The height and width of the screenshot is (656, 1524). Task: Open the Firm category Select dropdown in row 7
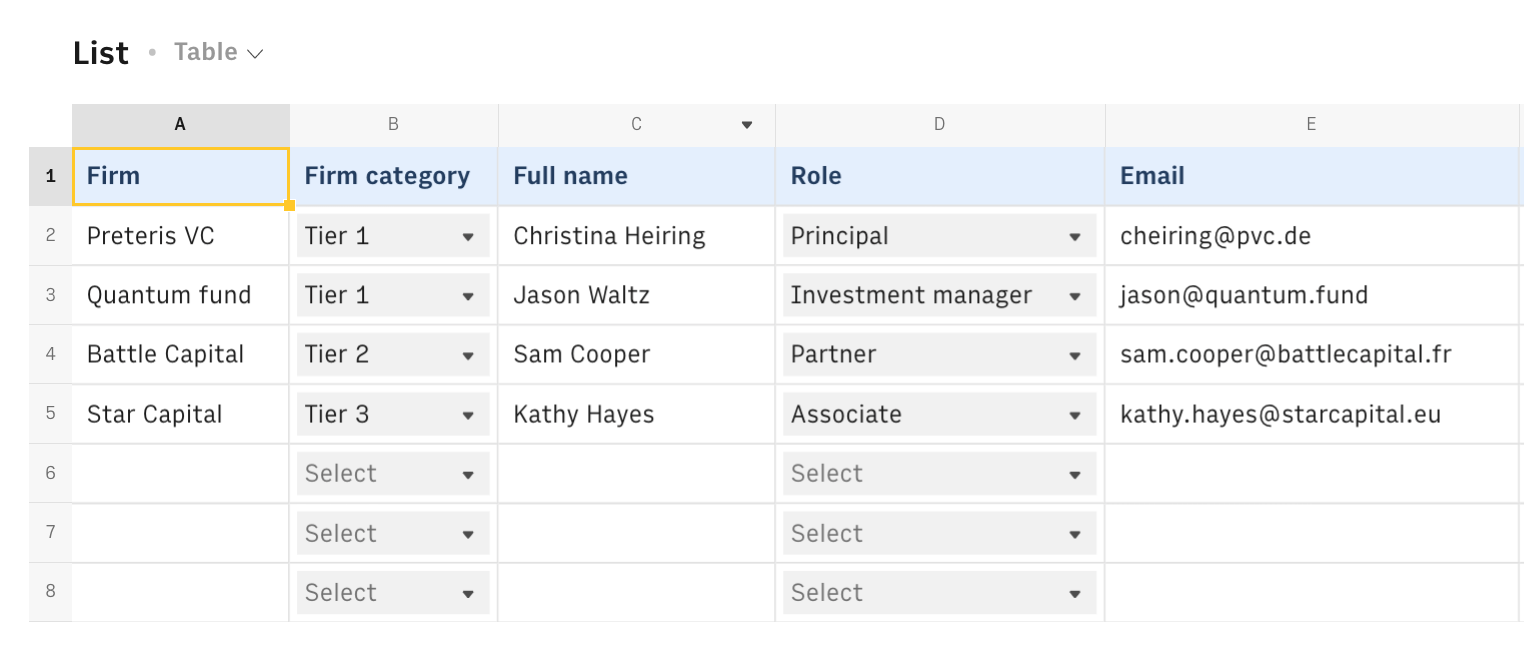(x=393, y=533)
